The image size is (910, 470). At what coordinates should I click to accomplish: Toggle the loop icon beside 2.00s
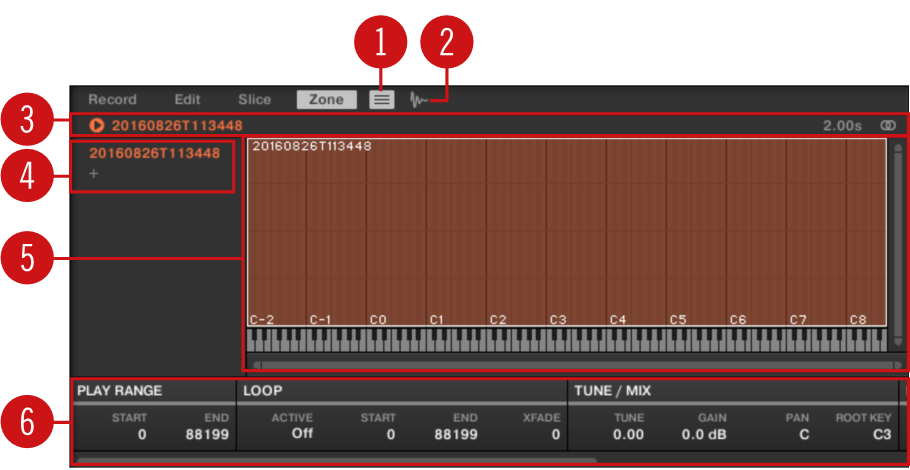coord(887,126)
